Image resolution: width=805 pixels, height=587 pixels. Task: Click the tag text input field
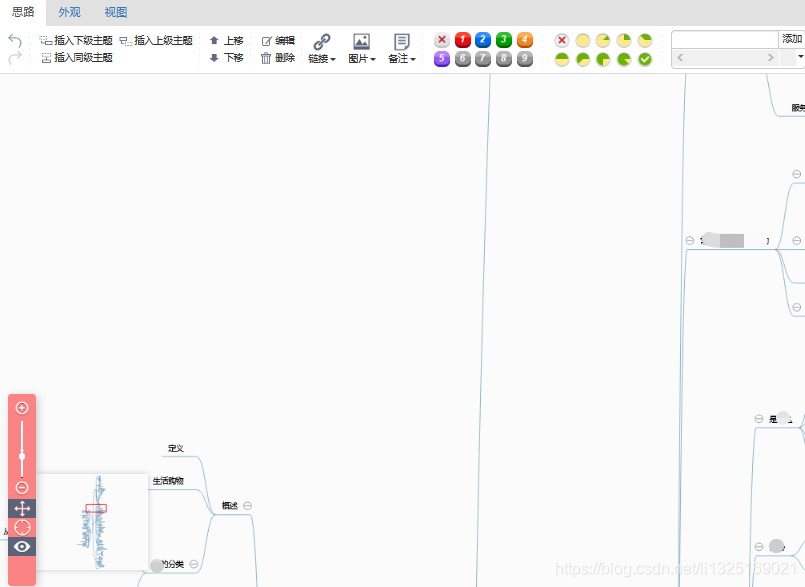725,40
